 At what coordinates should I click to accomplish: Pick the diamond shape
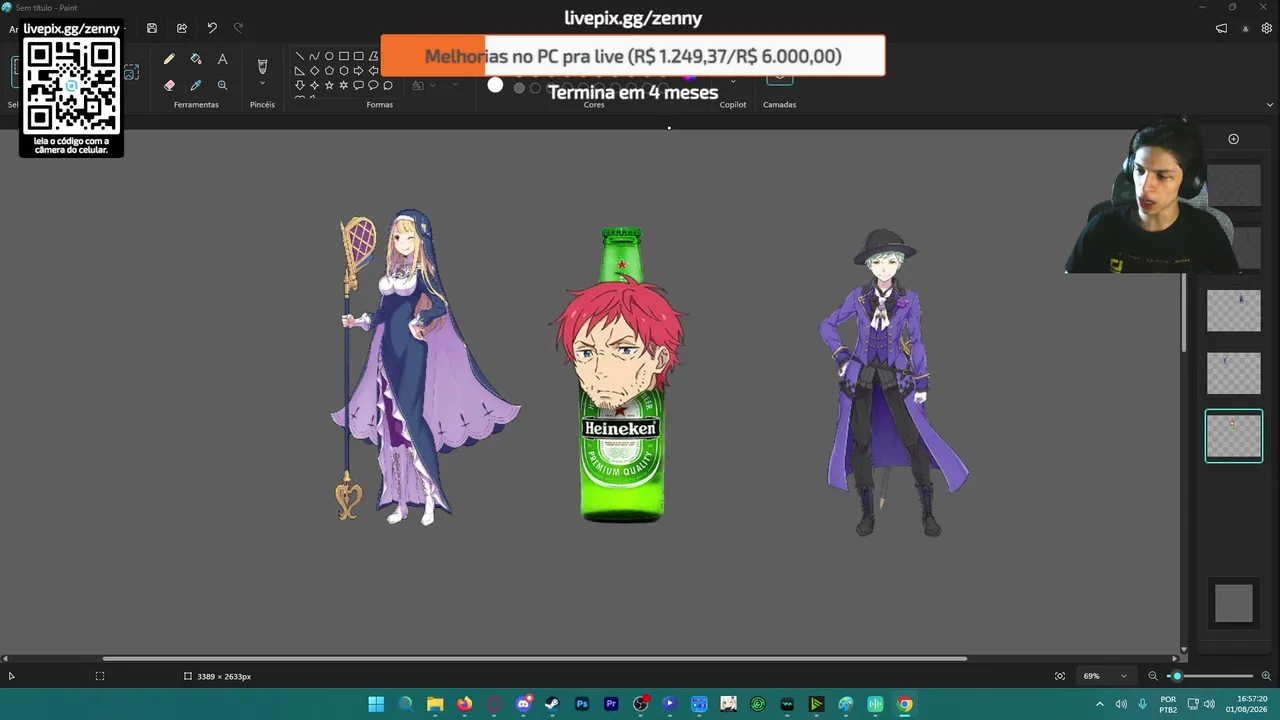click(x=314, y=71)
